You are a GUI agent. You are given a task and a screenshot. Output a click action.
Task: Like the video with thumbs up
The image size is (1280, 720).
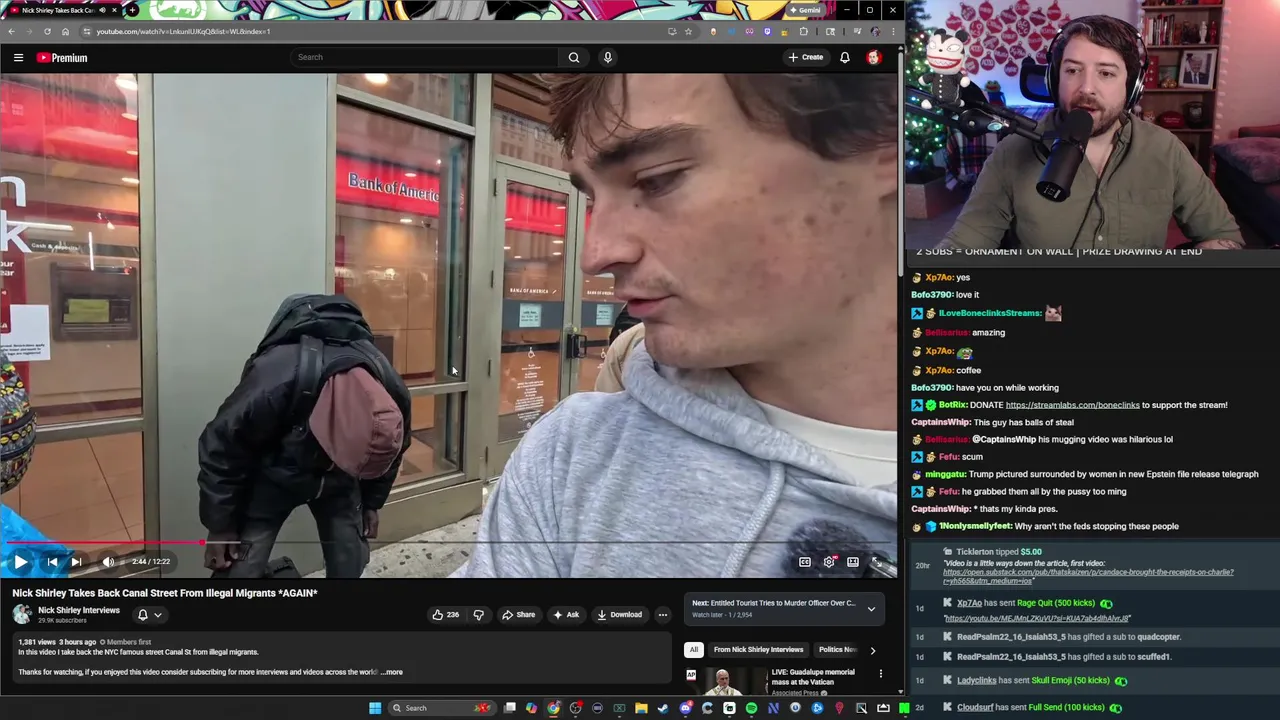(445, 615)
